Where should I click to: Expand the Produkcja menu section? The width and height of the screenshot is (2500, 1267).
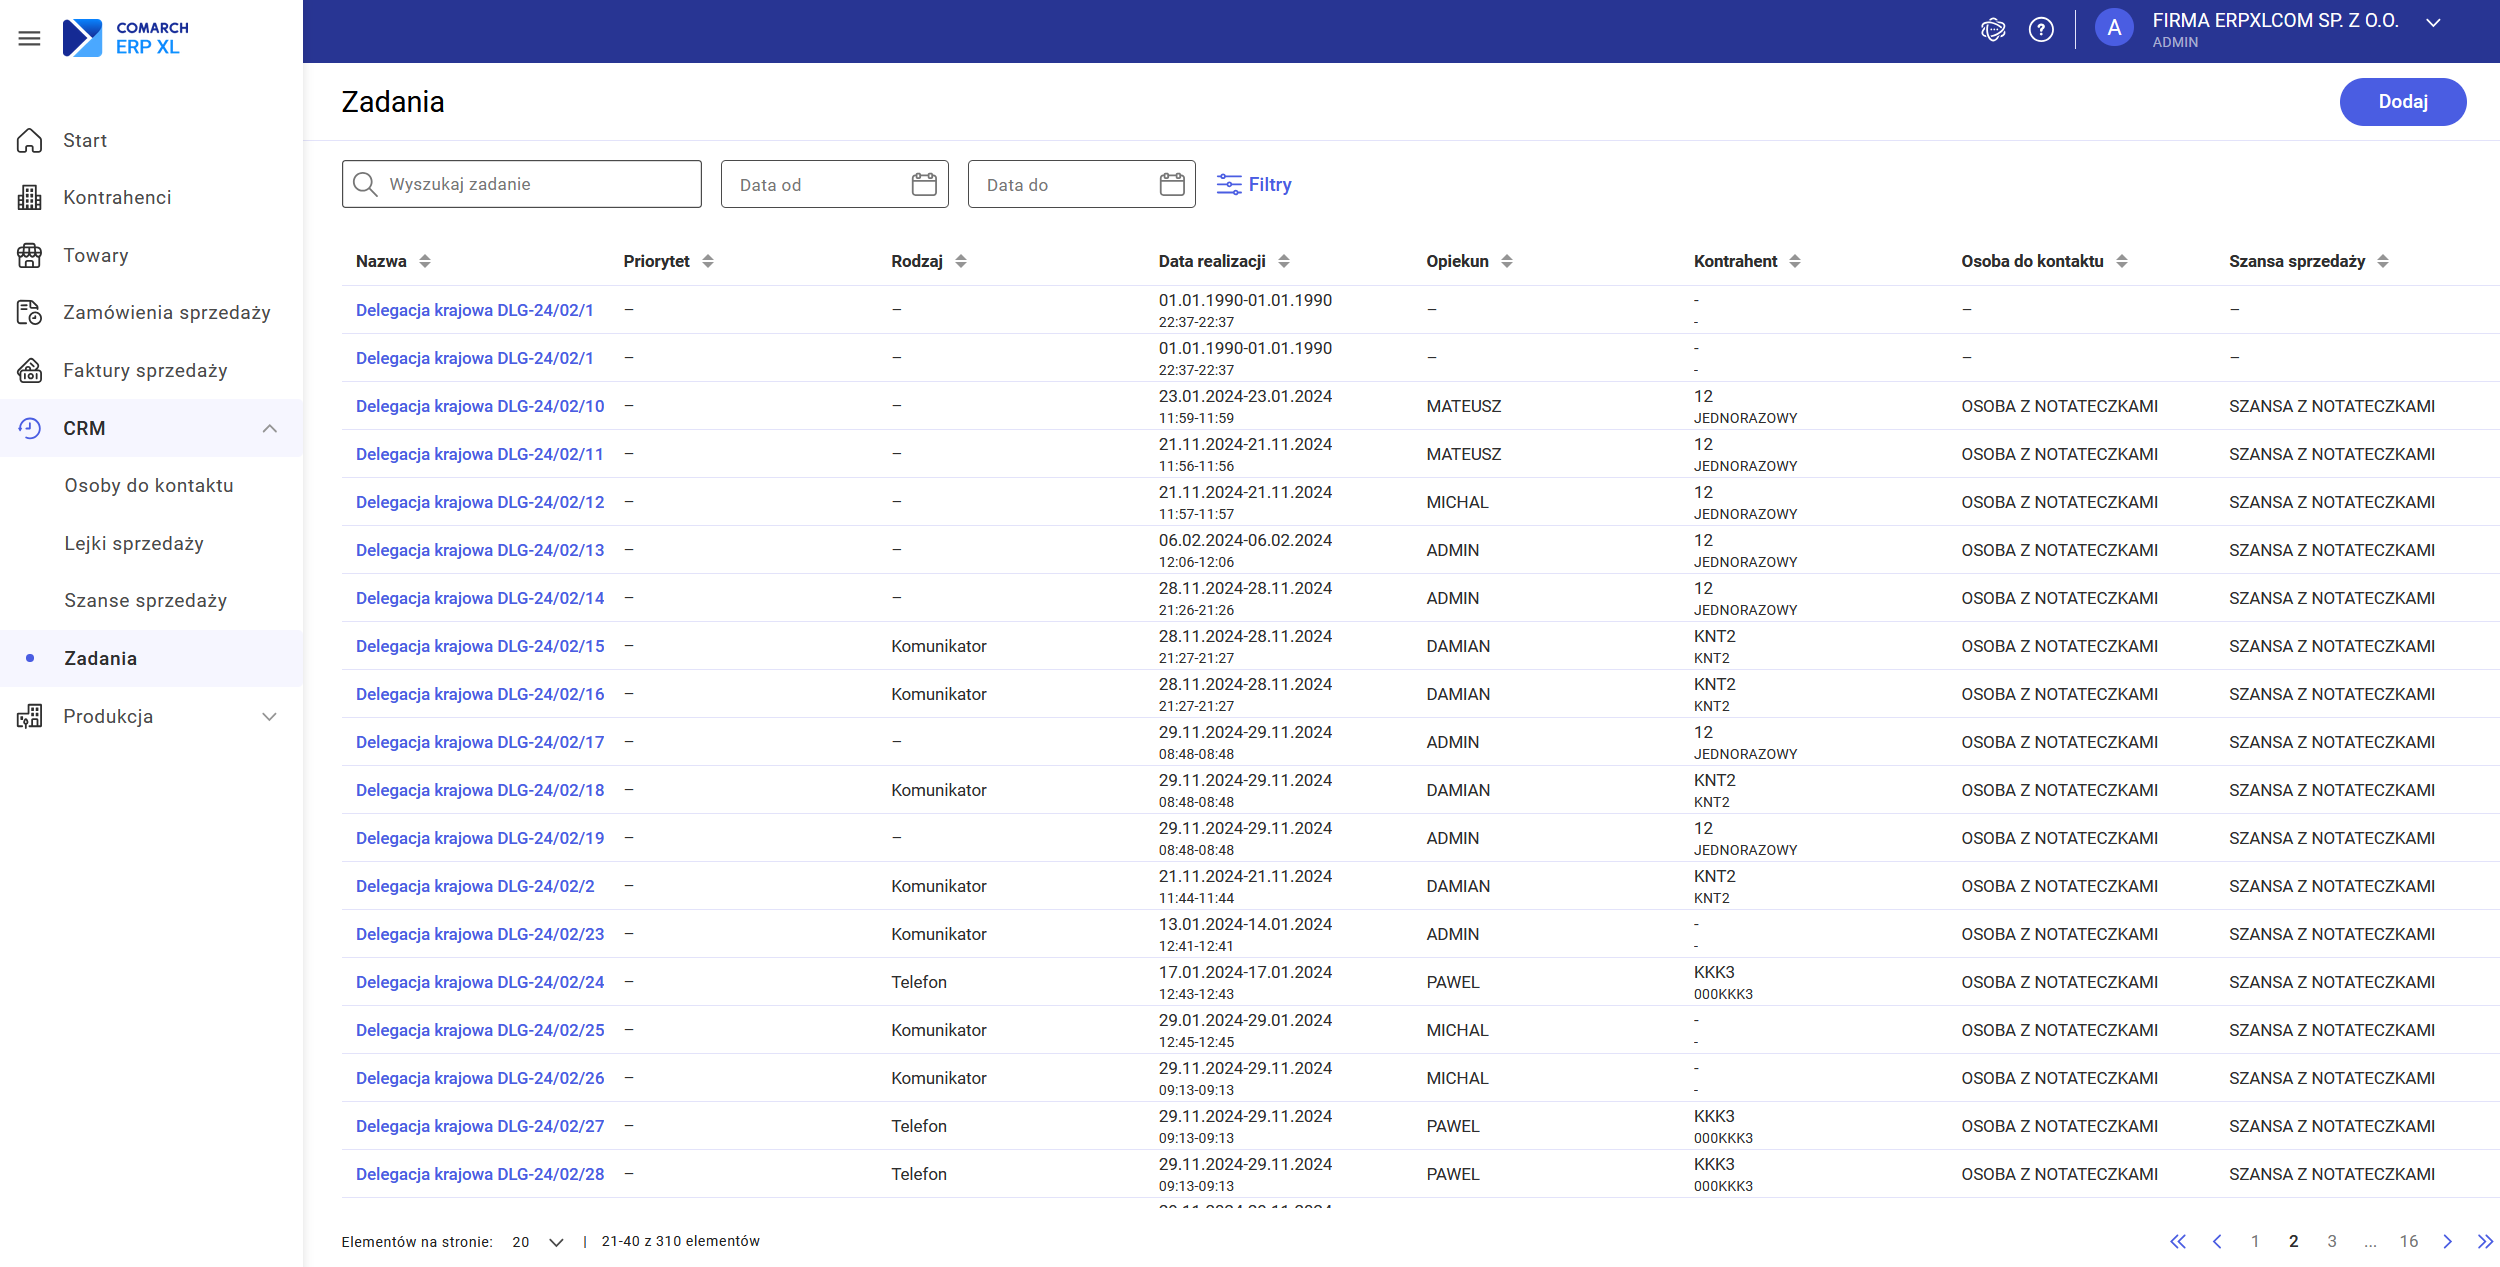(269, 716)
